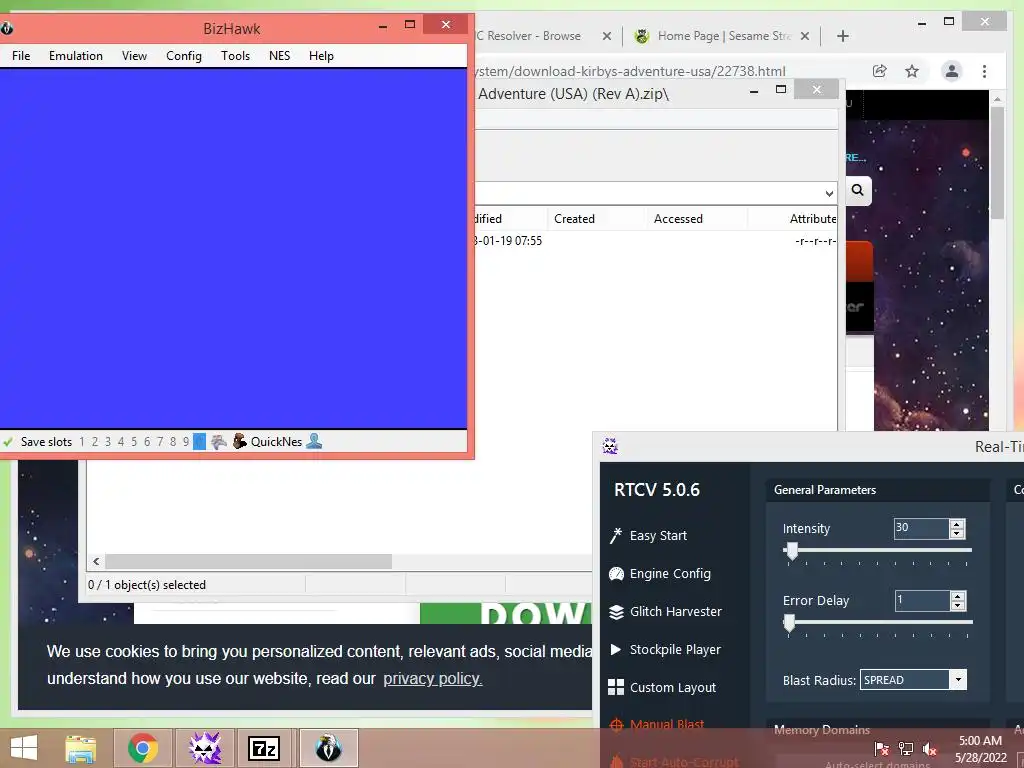The height and width of the screenshot is (768, 1024).
Task: Sort by Accessed column in 7-Zip
Action: pyautogui.click(x=678, y=219)
